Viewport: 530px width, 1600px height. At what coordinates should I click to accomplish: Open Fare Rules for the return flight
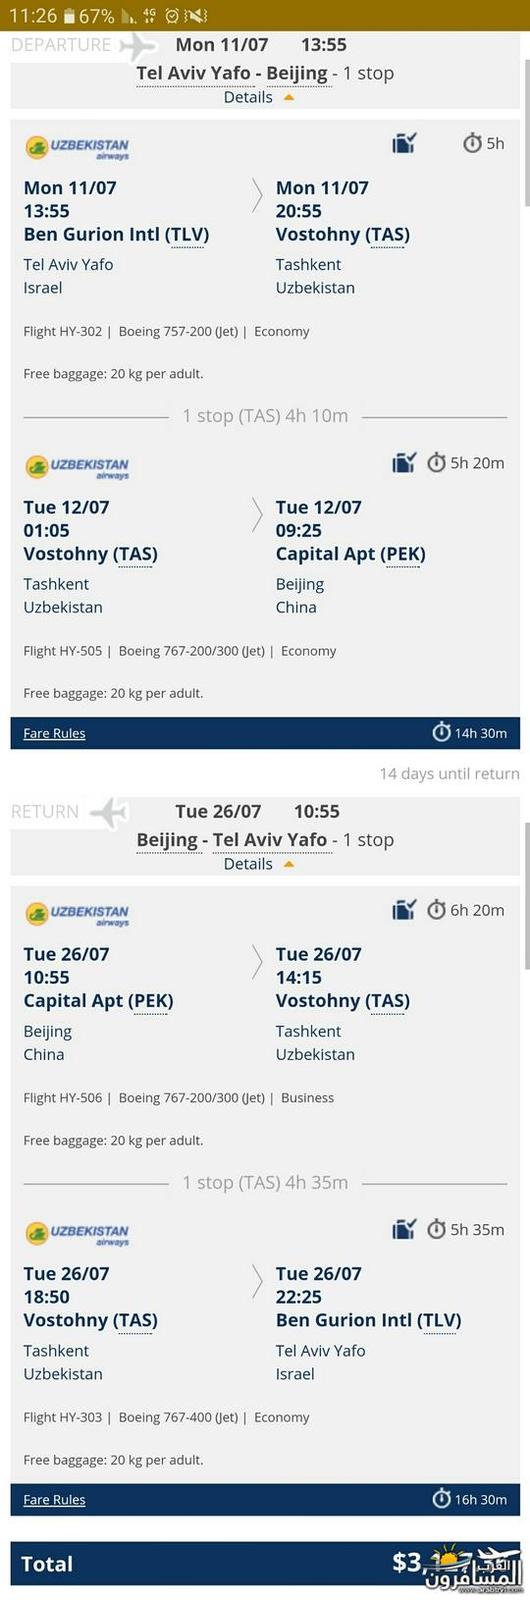click(x=54, y=1500)
